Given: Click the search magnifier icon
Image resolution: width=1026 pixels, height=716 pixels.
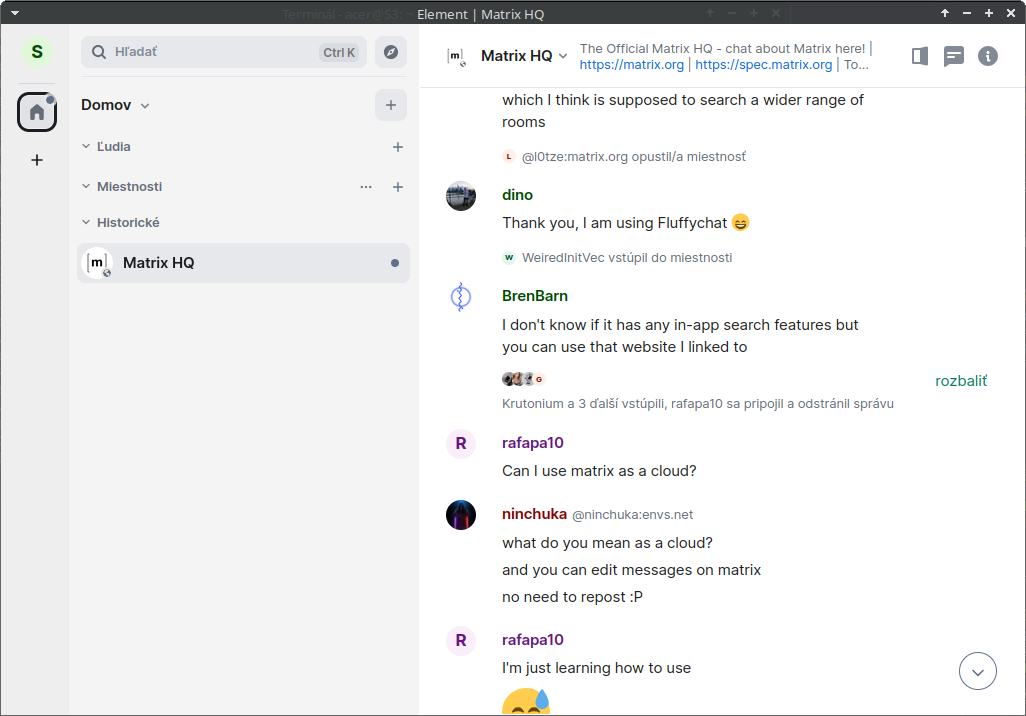Looking at the screenshot, I should pyautogui.click(x=99, y=52).
